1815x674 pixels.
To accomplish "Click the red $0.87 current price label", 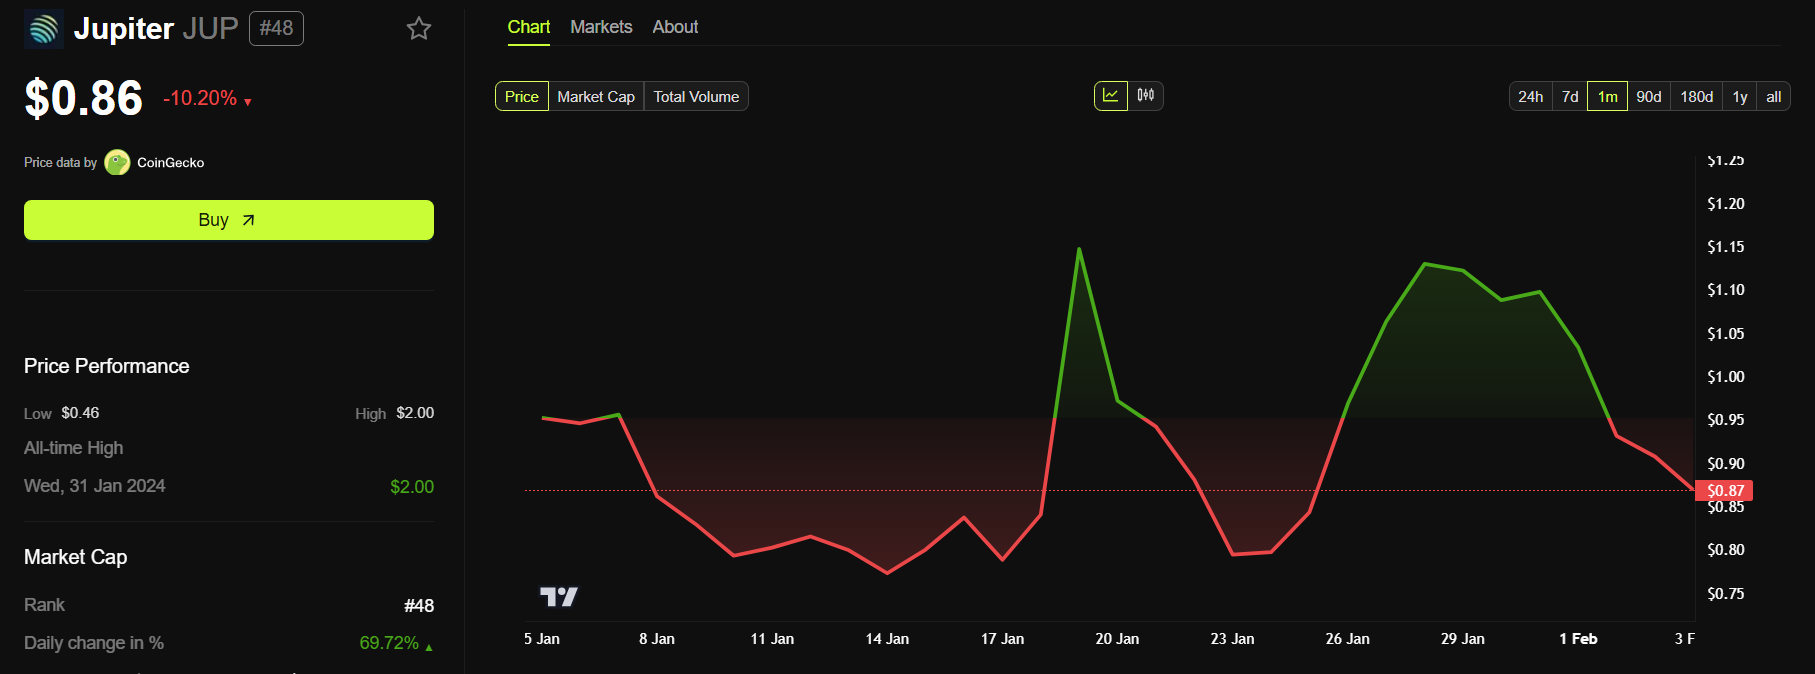I will [x=1725, y=490].
